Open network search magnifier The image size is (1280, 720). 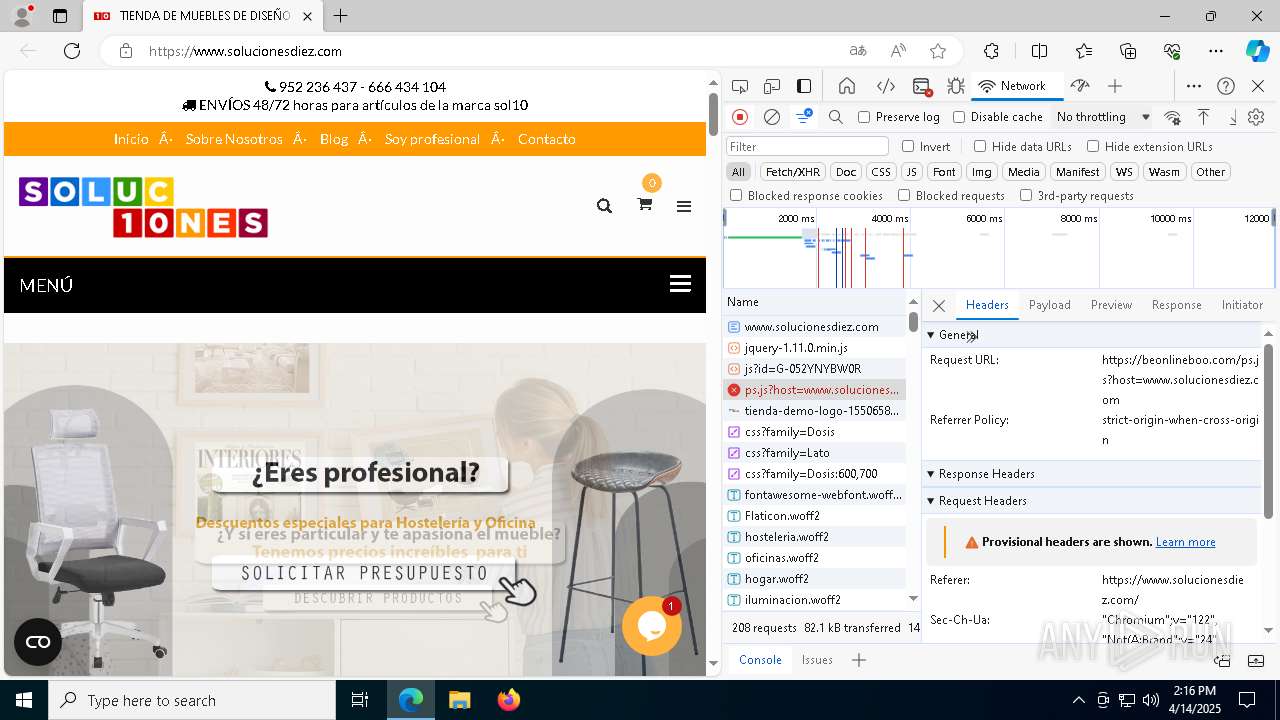coord(836,117)
